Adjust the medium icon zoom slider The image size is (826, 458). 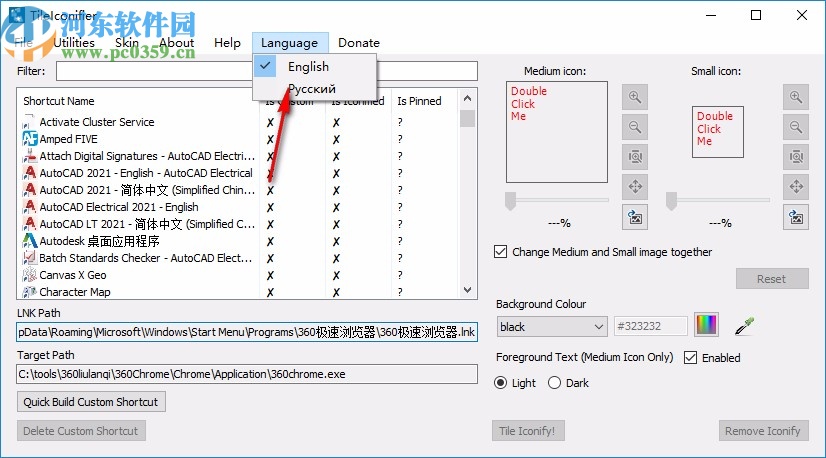click(557, 200)
